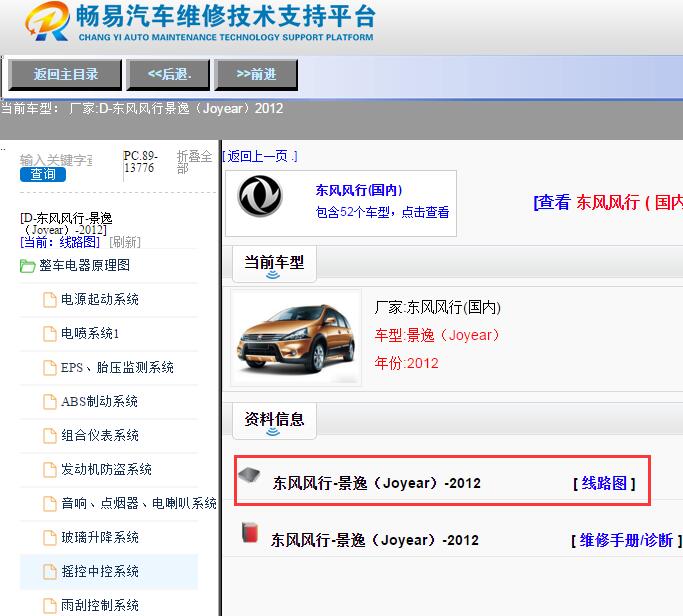Open 摇控中控系统 tree item
683x616 pixels.
tap(100, 572)
